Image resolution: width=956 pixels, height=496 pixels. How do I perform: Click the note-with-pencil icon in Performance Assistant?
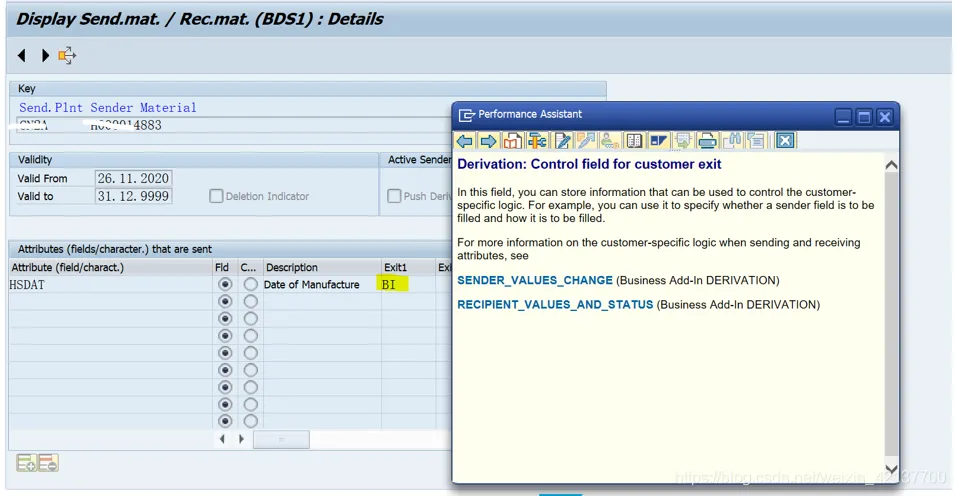(586, 141)
